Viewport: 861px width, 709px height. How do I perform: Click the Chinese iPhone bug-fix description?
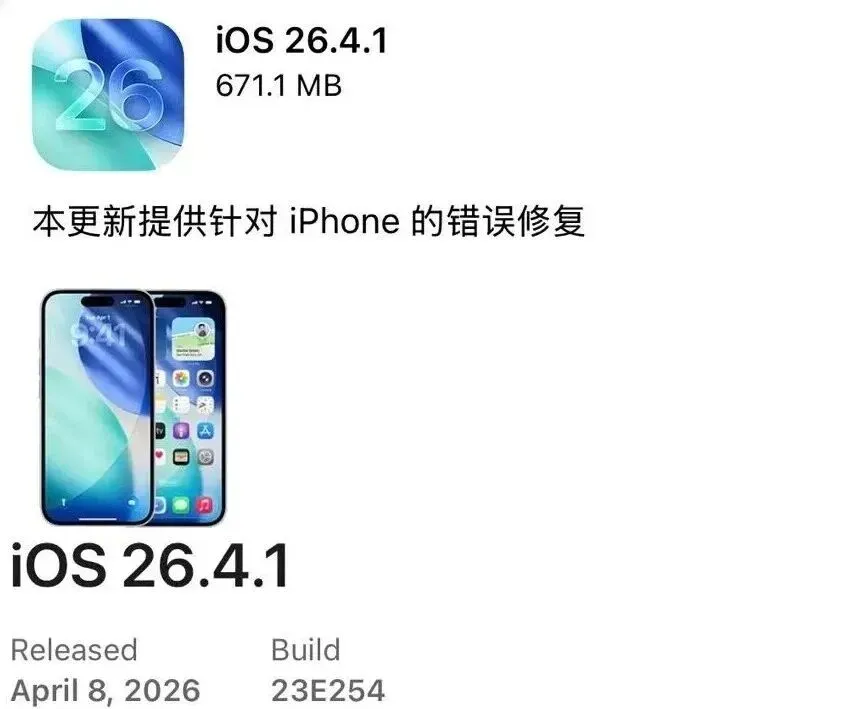point(309,222)
